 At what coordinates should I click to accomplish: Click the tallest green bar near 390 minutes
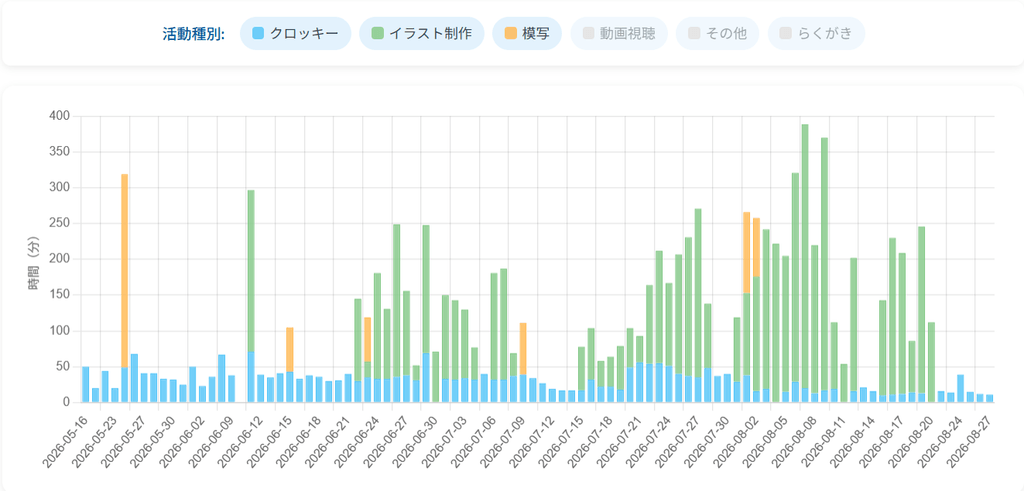coord(805,256)
